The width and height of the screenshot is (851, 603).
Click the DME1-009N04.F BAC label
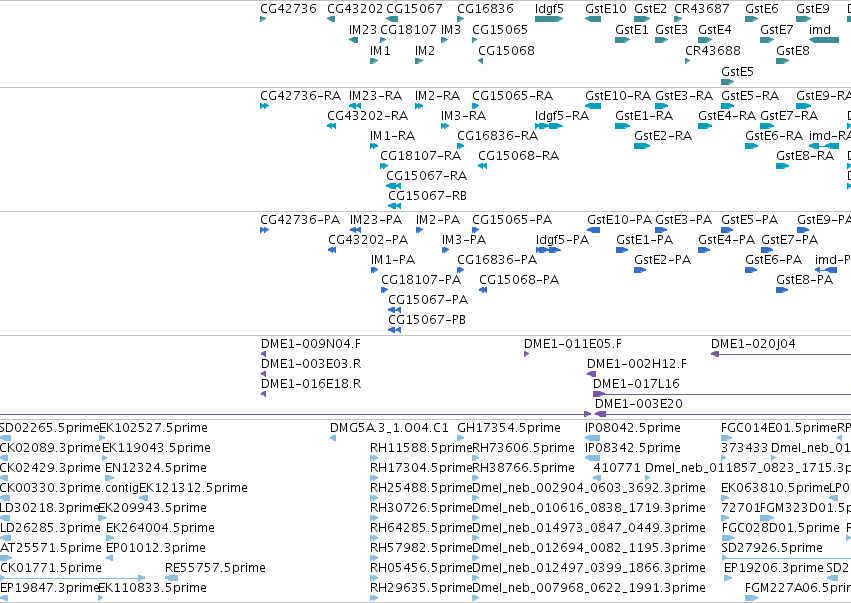point(311,344)
